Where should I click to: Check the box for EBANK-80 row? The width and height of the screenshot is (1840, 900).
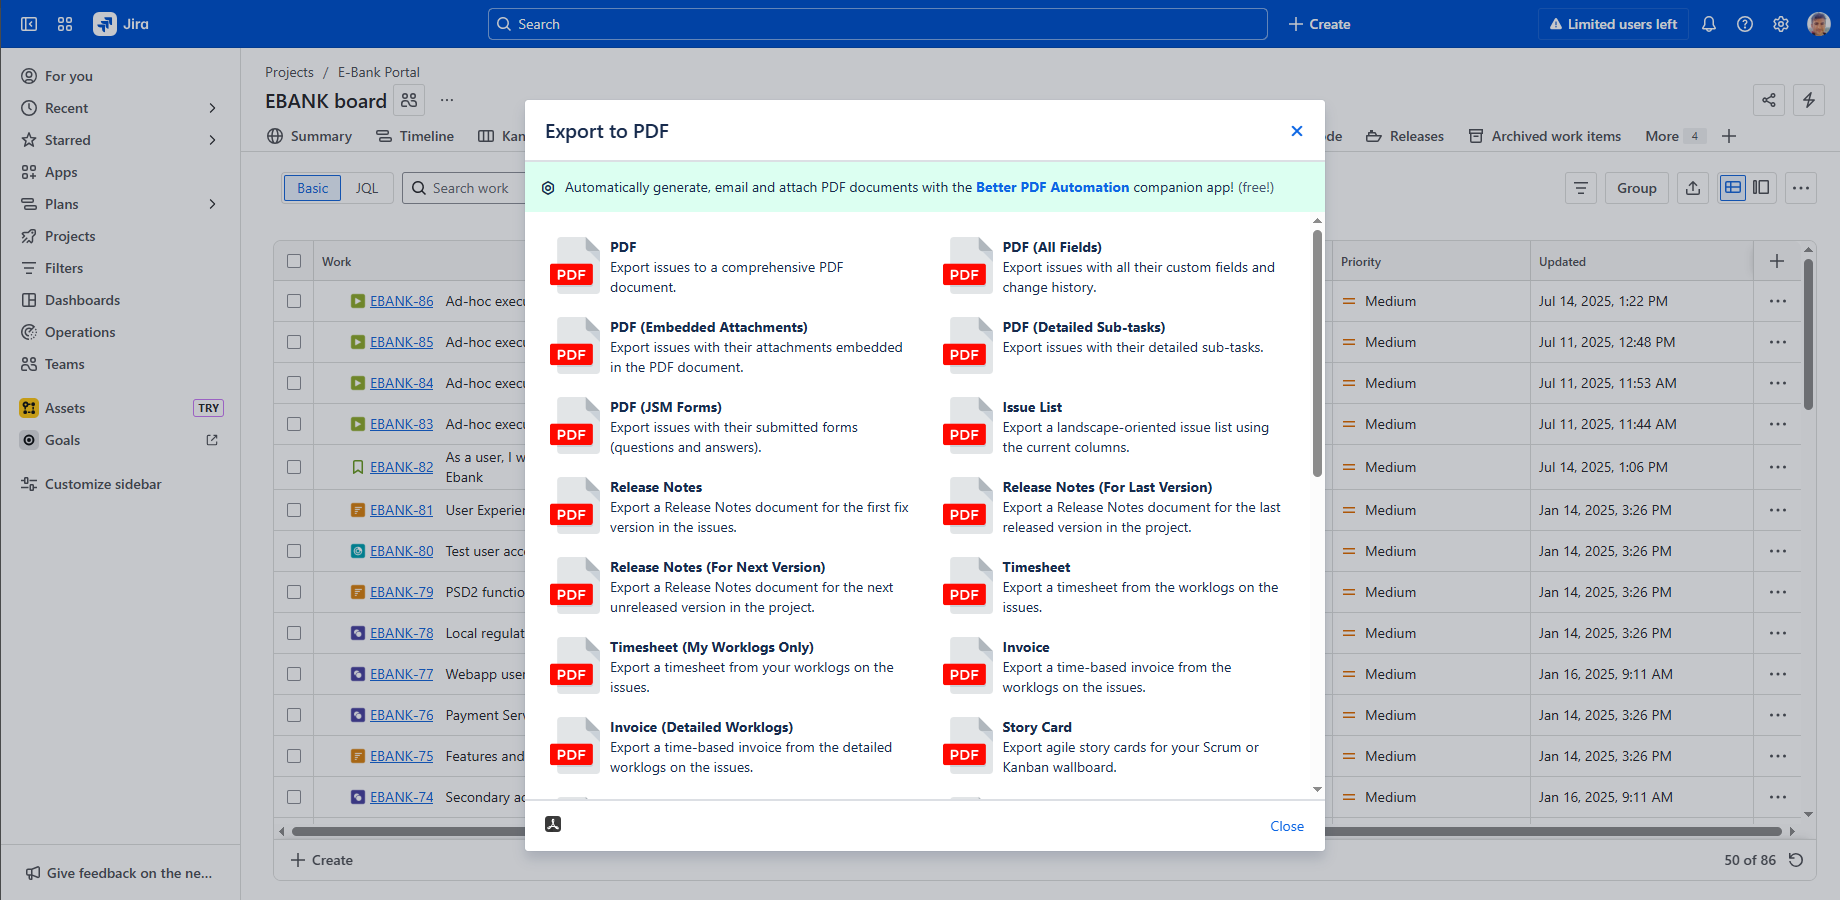pos(294,551)
